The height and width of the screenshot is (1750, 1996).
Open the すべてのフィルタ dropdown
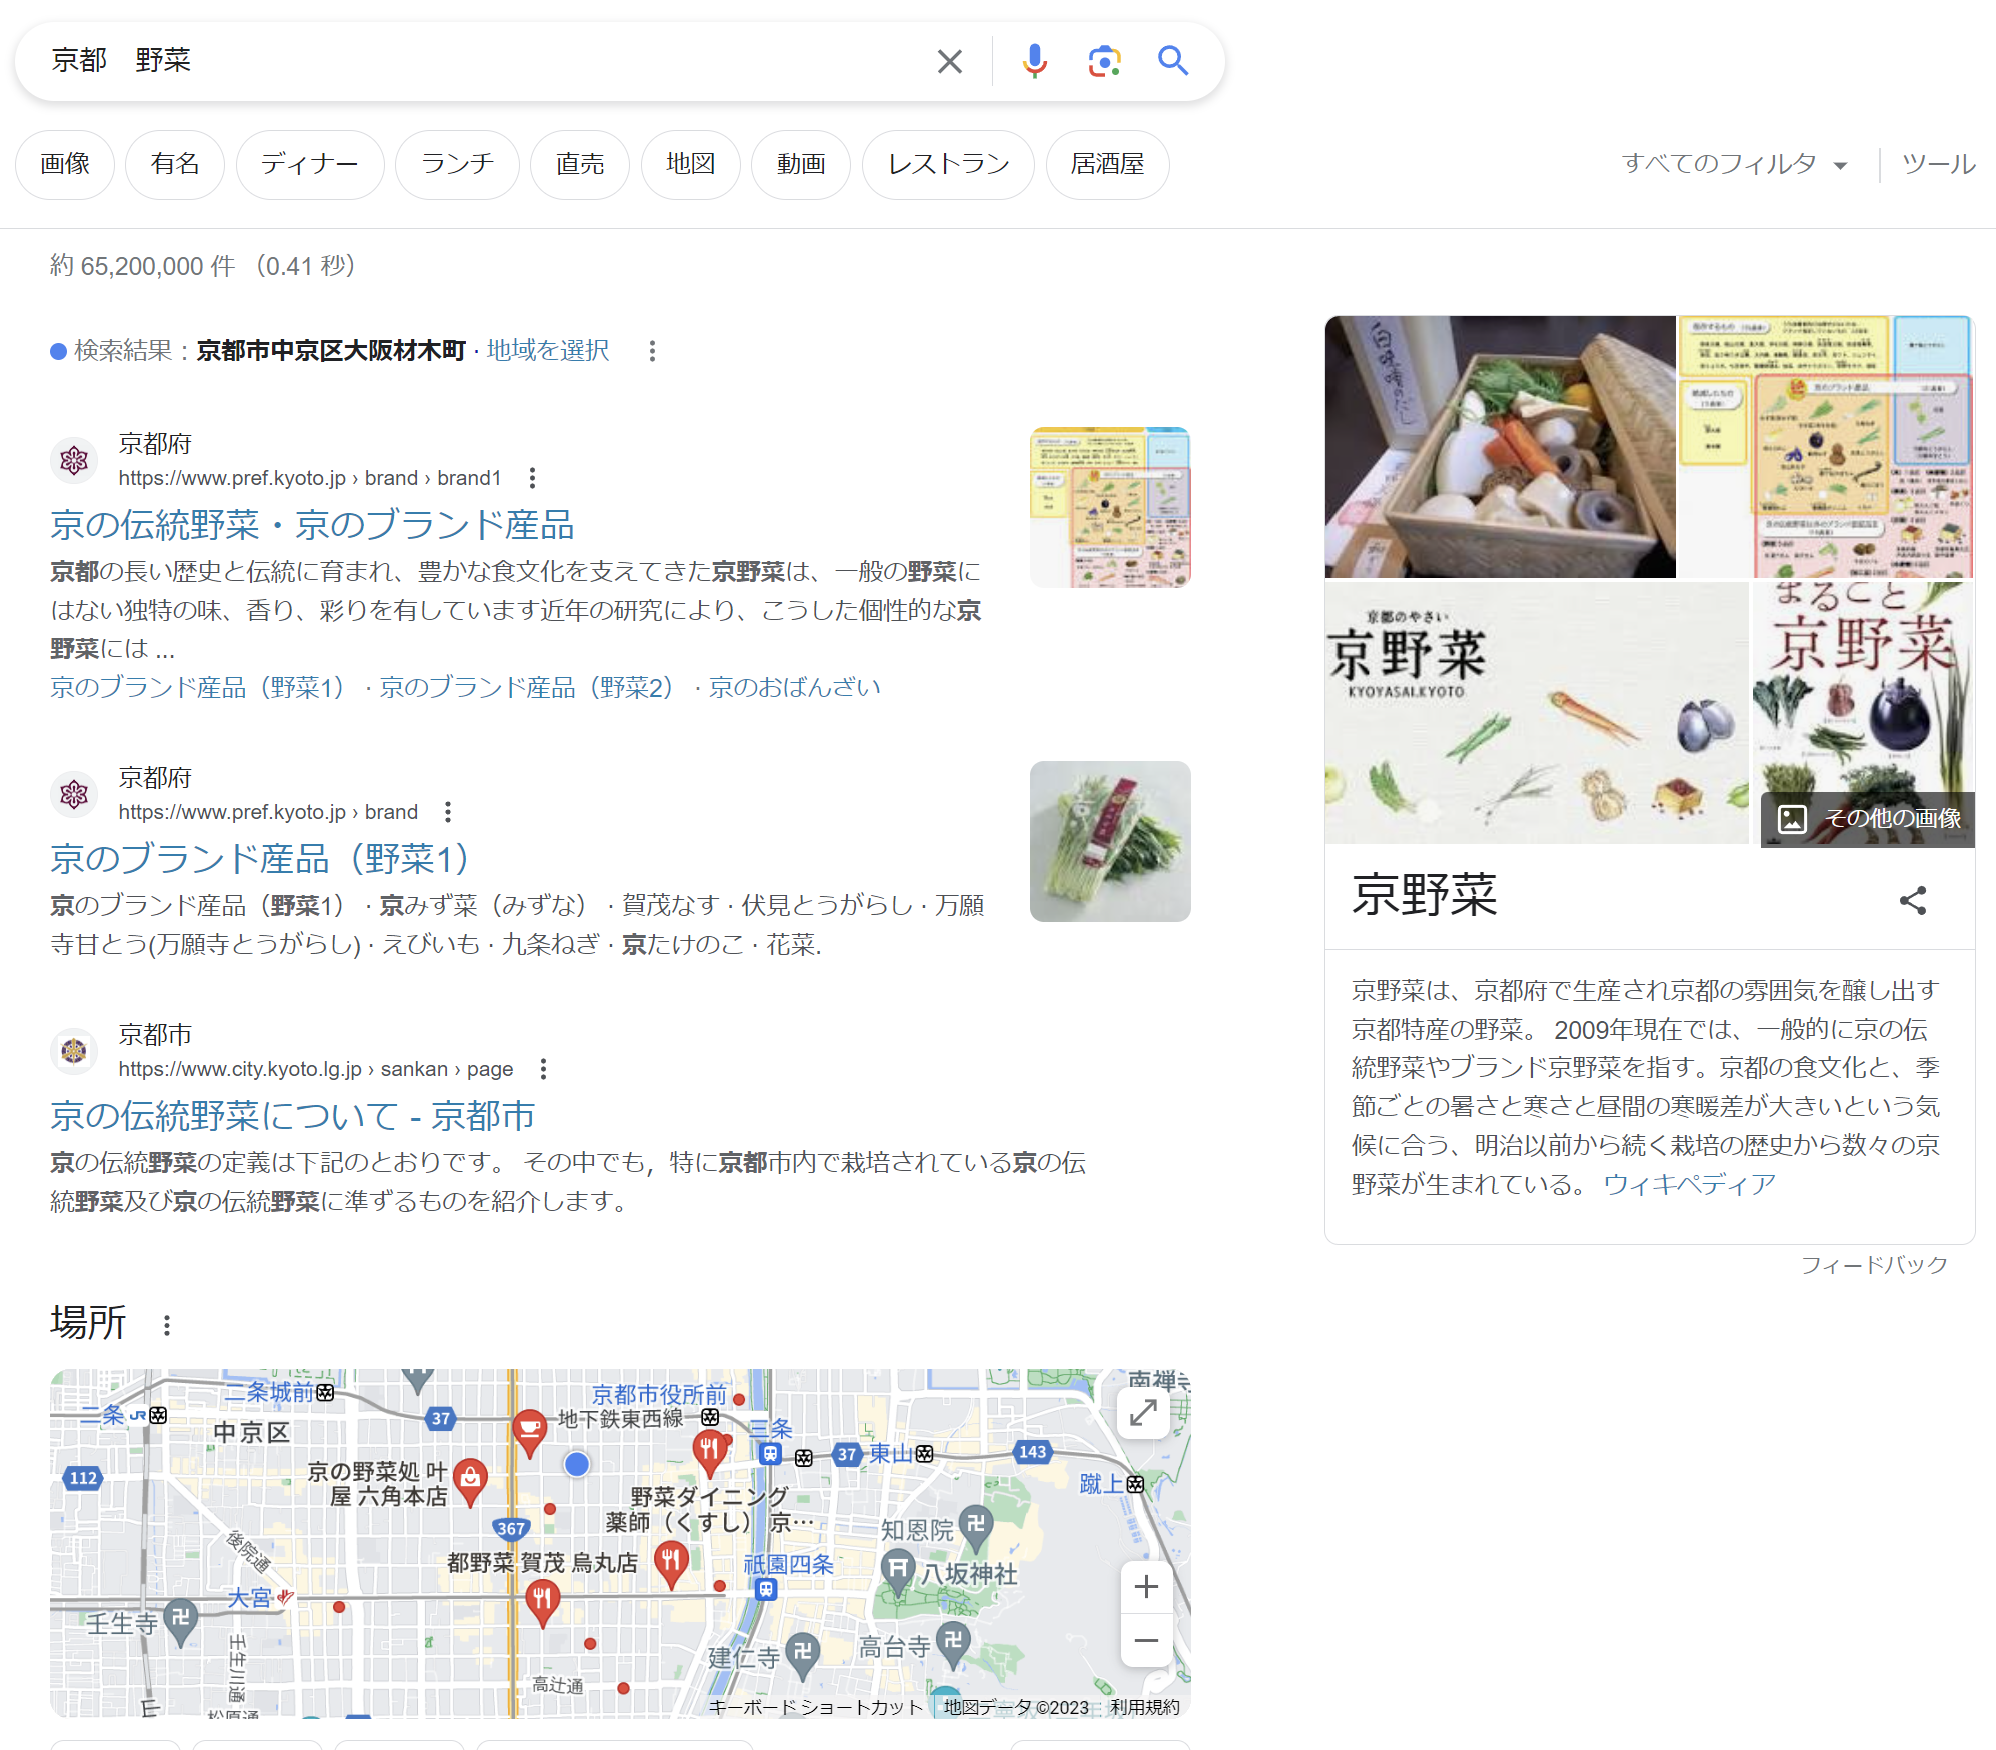coord(1734,164)
